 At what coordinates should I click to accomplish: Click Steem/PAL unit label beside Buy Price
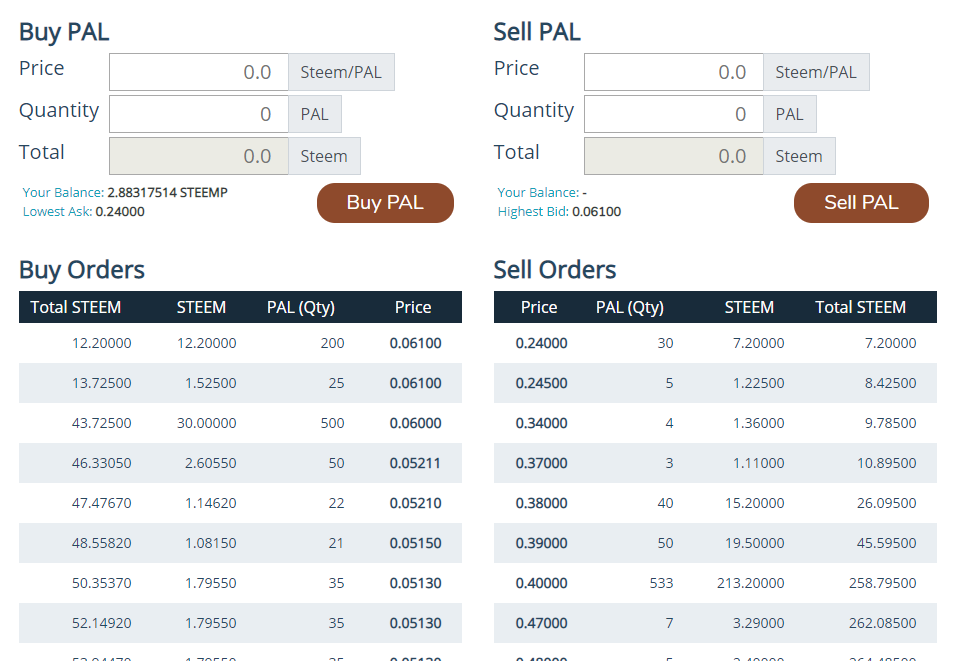(341, 72)
